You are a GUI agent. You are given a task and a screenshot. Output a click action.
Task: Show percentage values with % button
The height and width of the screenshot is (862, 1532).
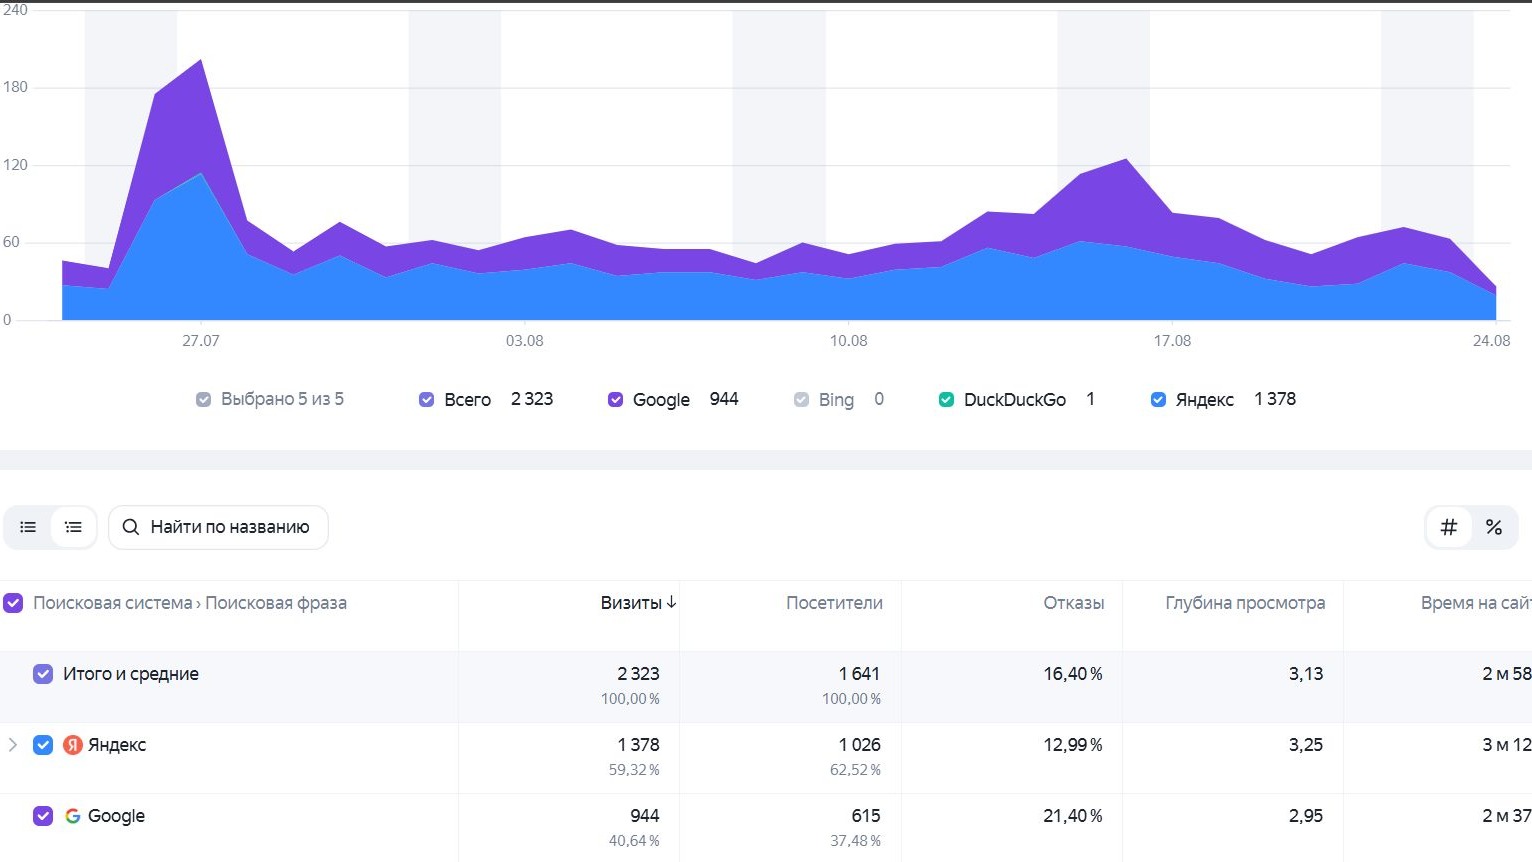pos(1494,527)
